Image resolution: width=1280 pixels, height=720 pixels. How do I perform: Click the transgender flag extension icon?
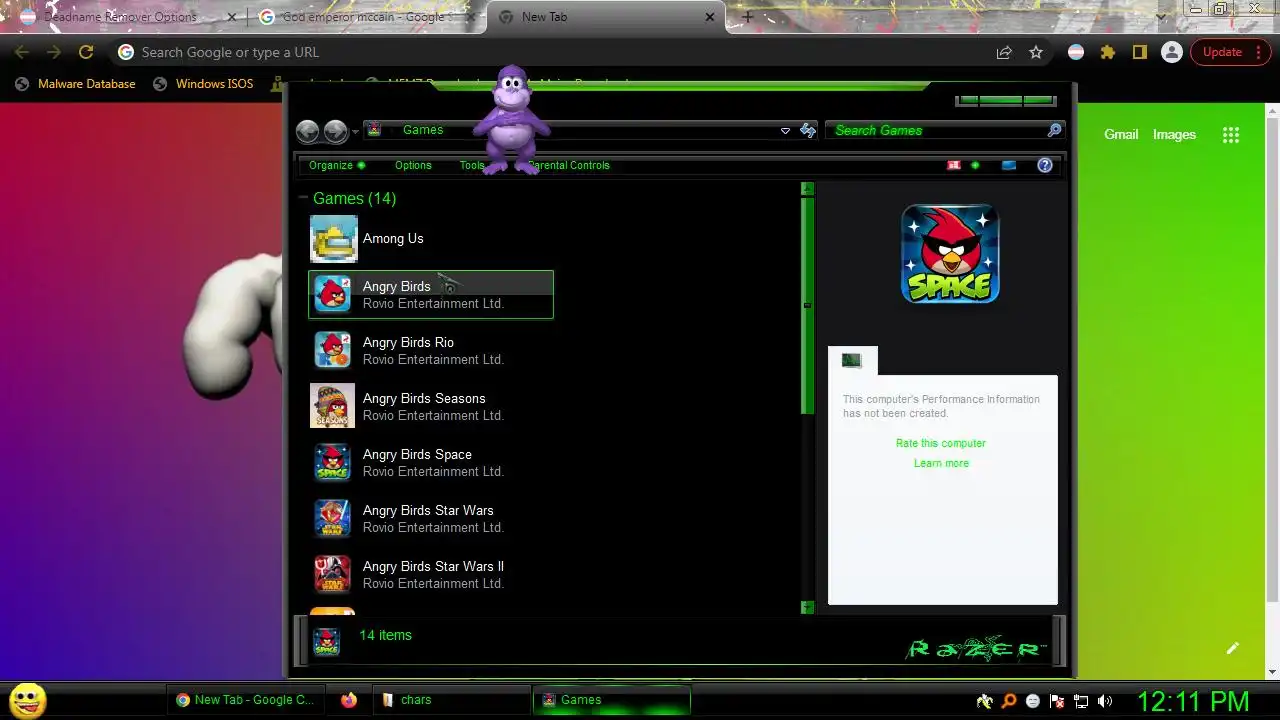(1076, 52)
